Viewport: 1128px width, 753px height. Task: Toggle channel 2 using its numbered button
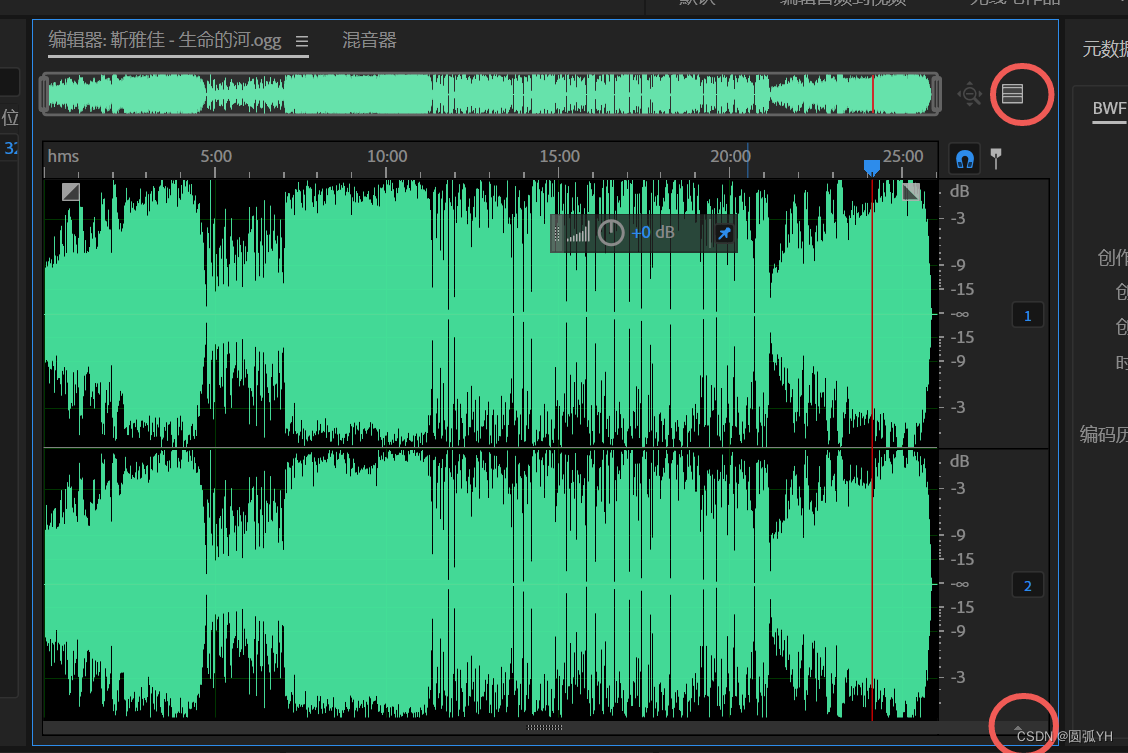click(x=1027, y=585)
